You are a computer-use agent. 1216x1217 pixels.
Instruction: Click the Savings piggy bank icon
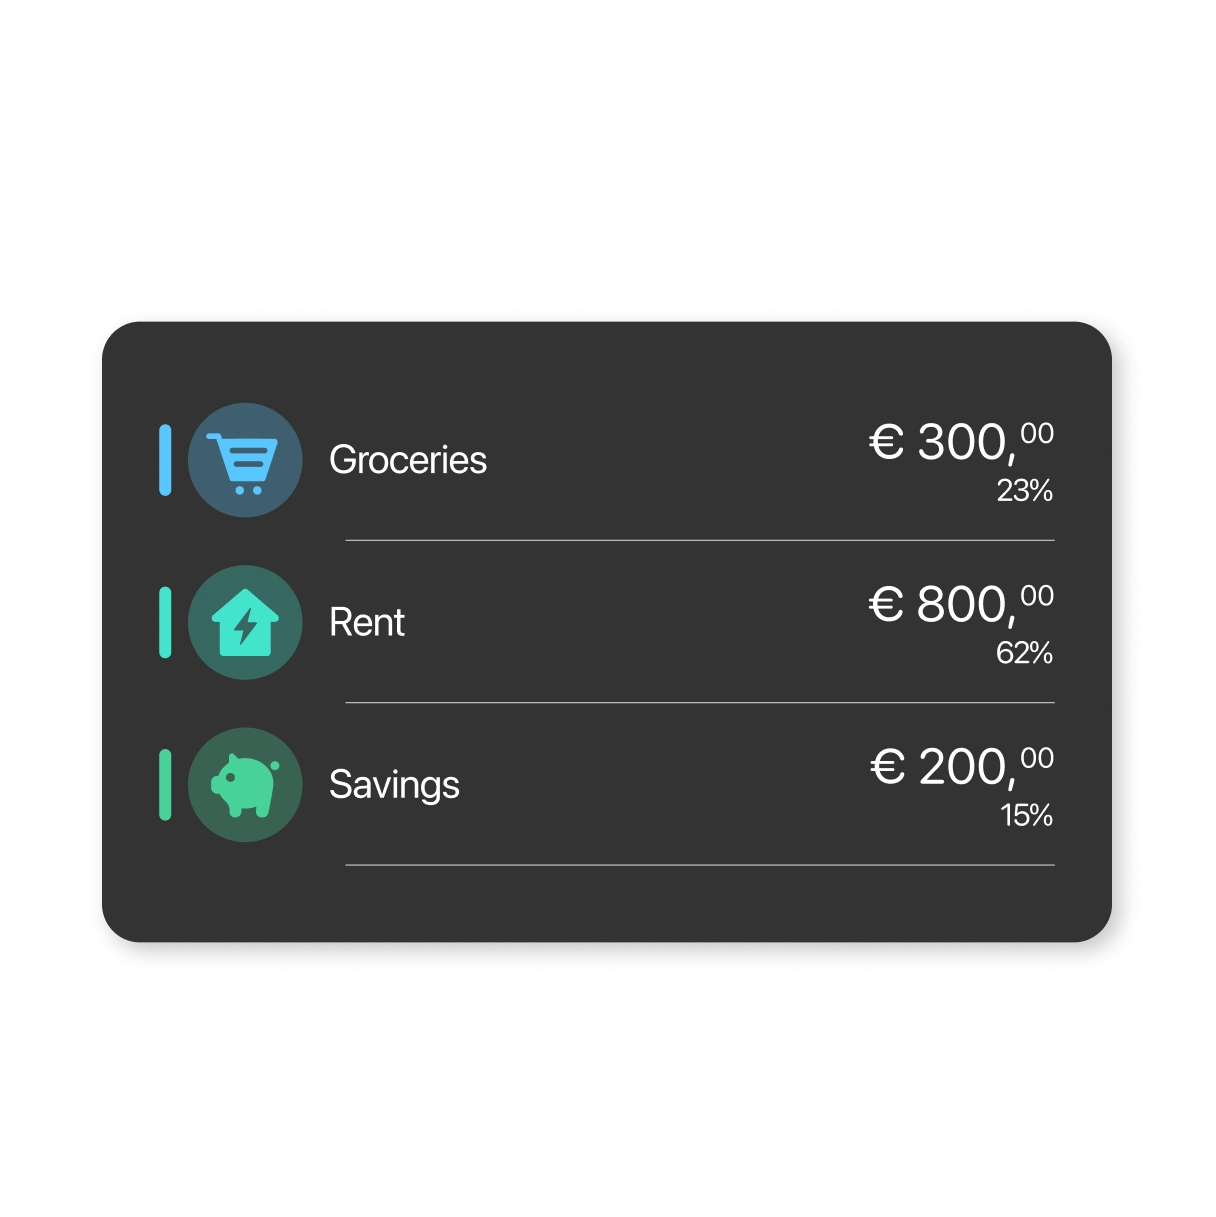[245, 785]
